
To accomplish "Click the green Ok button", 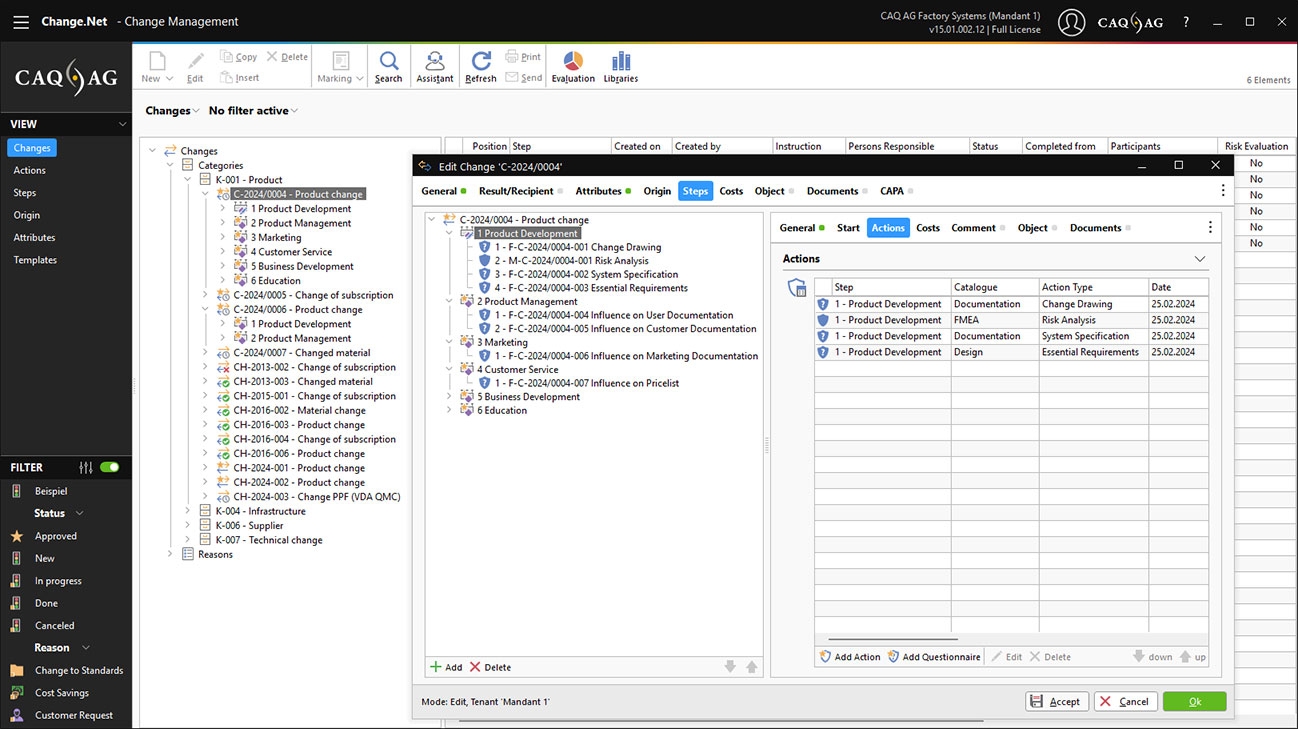I will tap(1194, 702).
